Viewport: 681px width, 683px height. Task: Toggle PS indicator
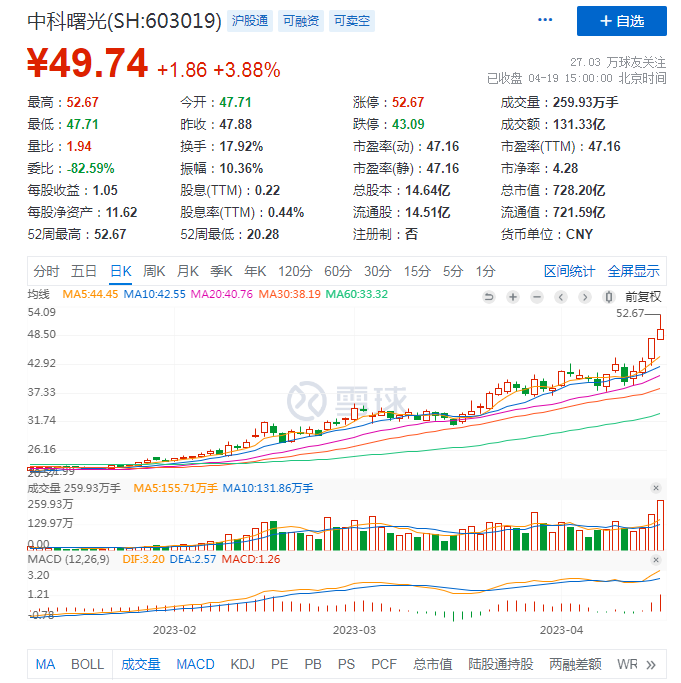[x=346, y=664]
